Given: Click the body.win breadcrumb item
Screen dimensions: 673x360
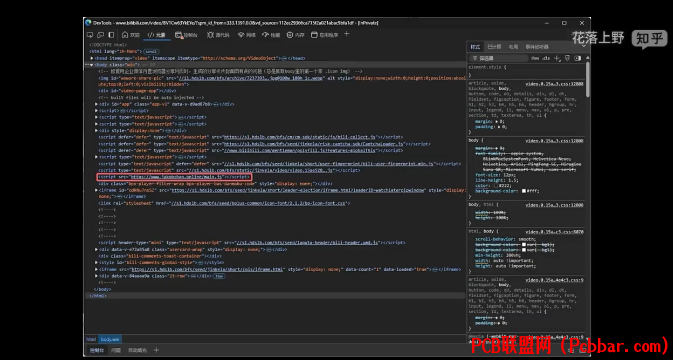Looking at the screenshot, I should click(x=110, y=339).
